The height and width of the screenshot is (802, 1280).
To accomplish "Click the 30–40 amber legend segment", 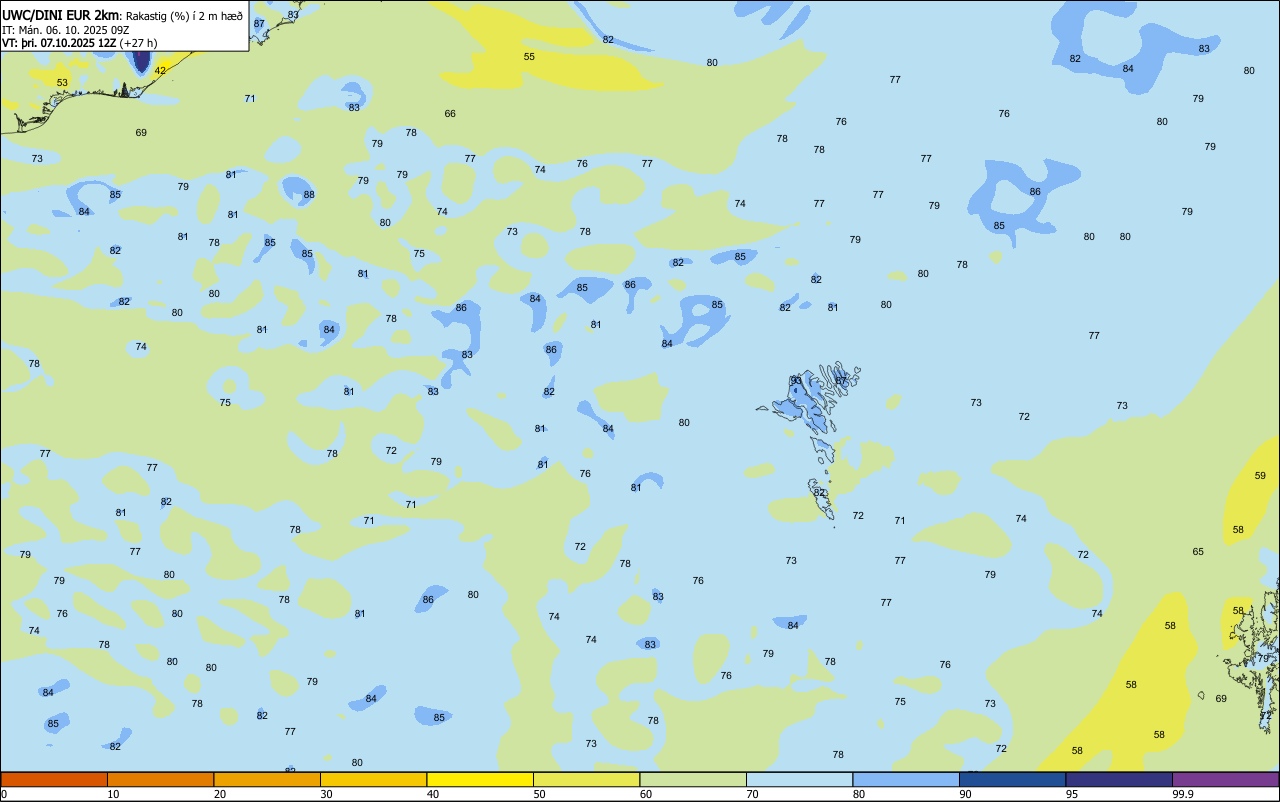I will pyautogui.click(x=373, y=779).
